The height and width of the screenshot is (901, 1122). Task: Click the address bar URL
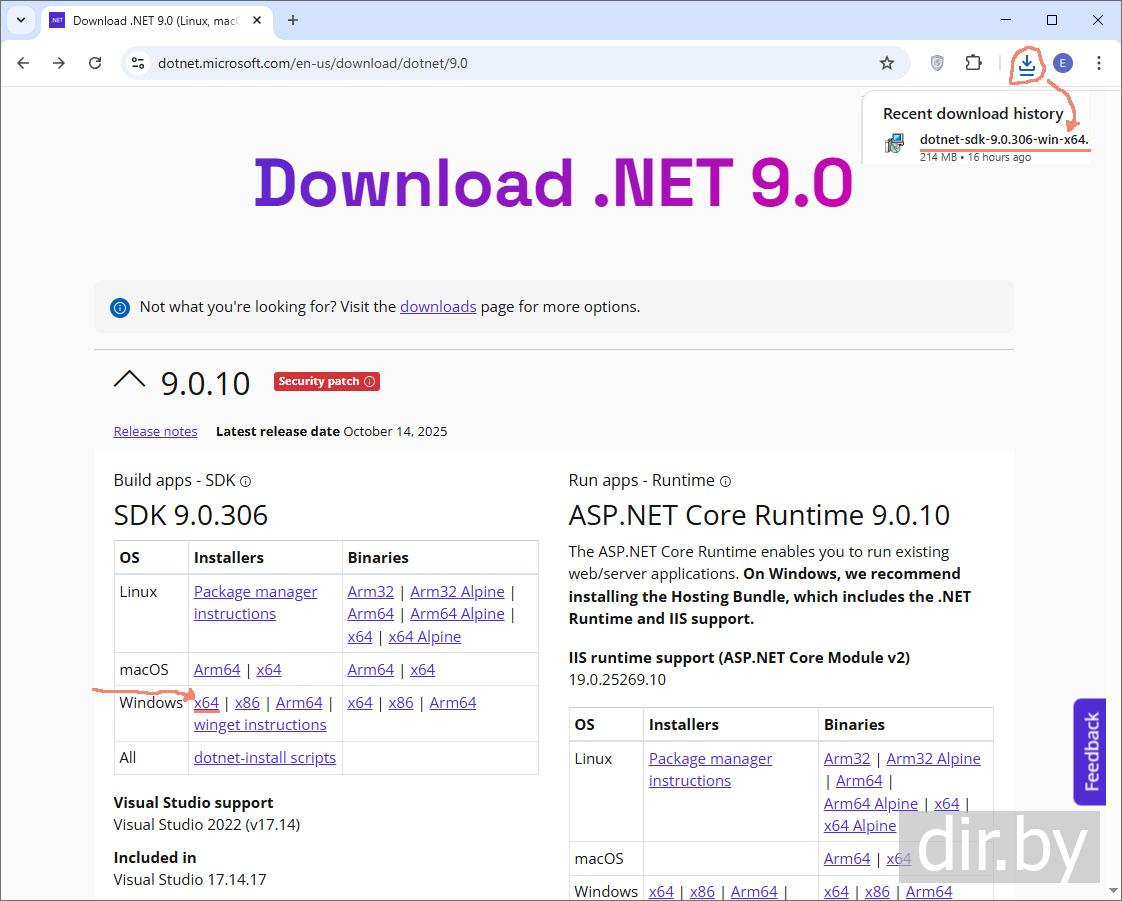[313, 63]
